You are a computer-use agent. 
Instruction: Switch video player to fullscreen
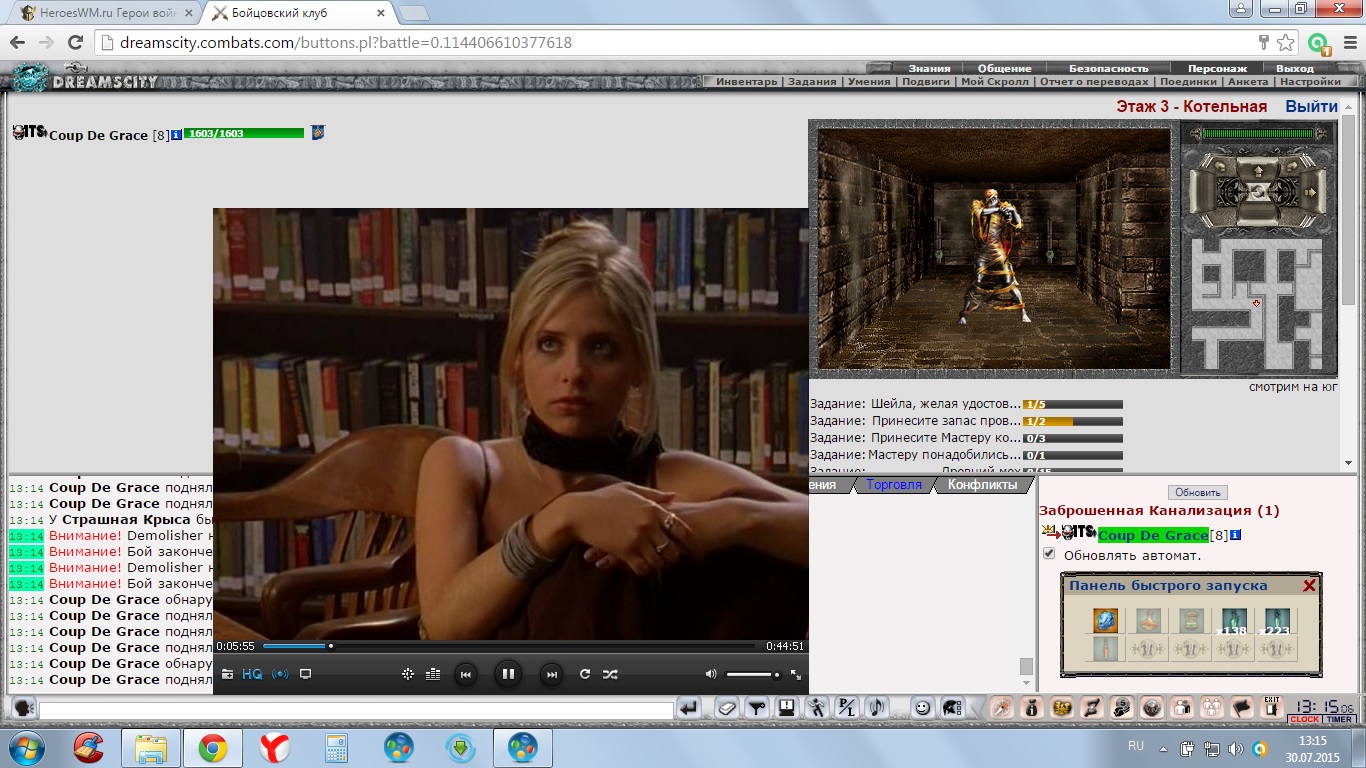tap(796, 674)
